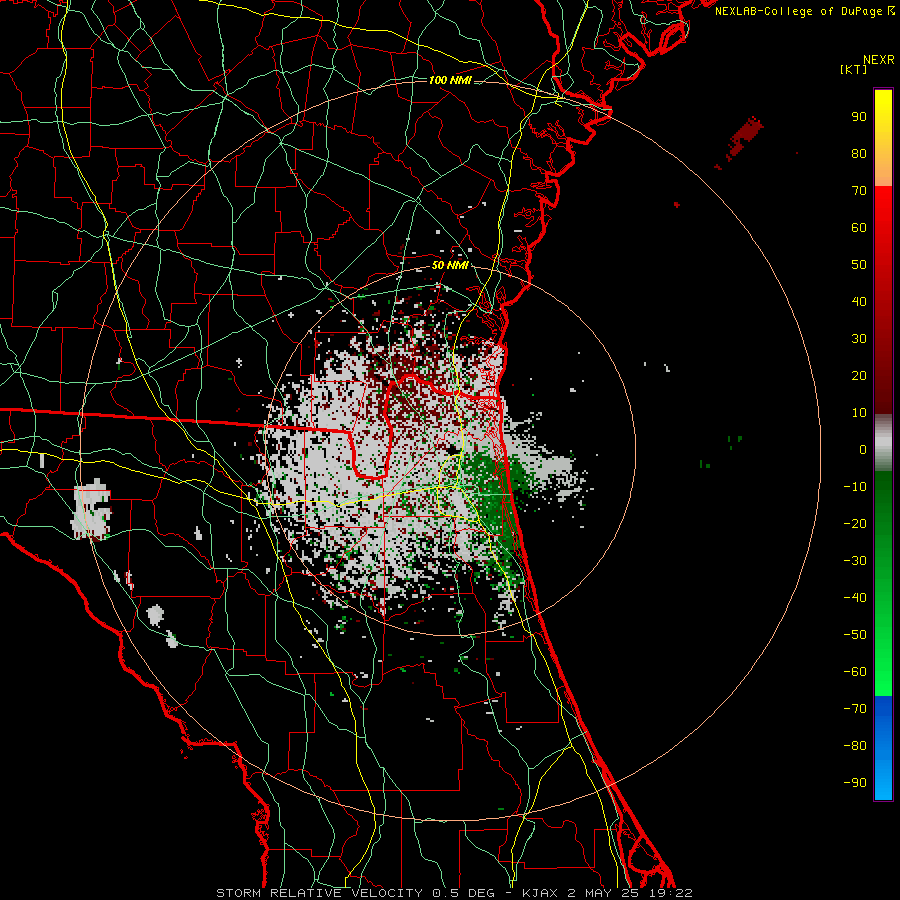Click the dark red echo streak offshore to the northeast

point(743,139)
